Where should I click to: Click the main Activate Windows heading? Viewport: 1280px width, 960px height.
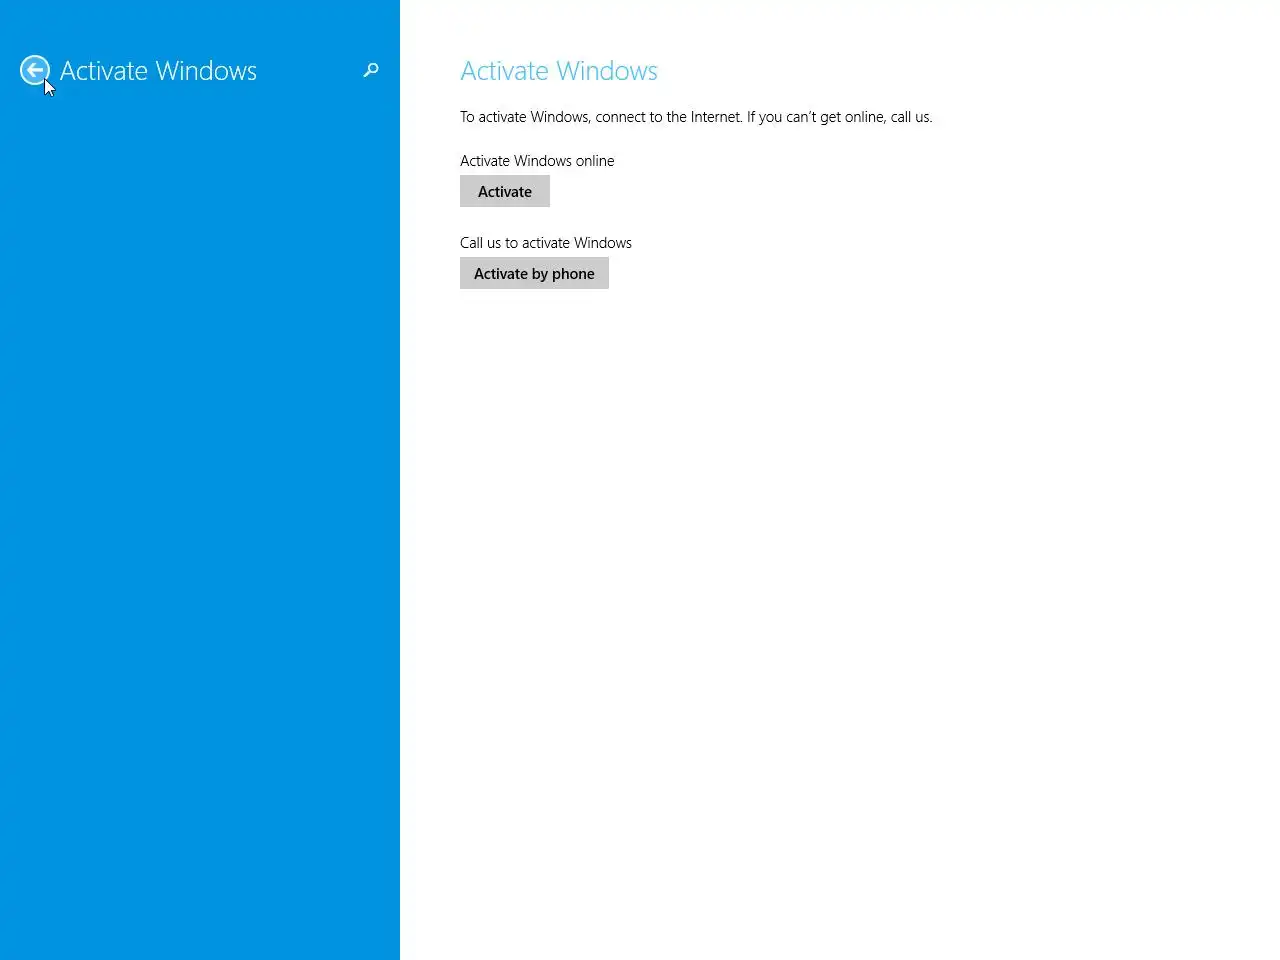click(x=559, y=71)
